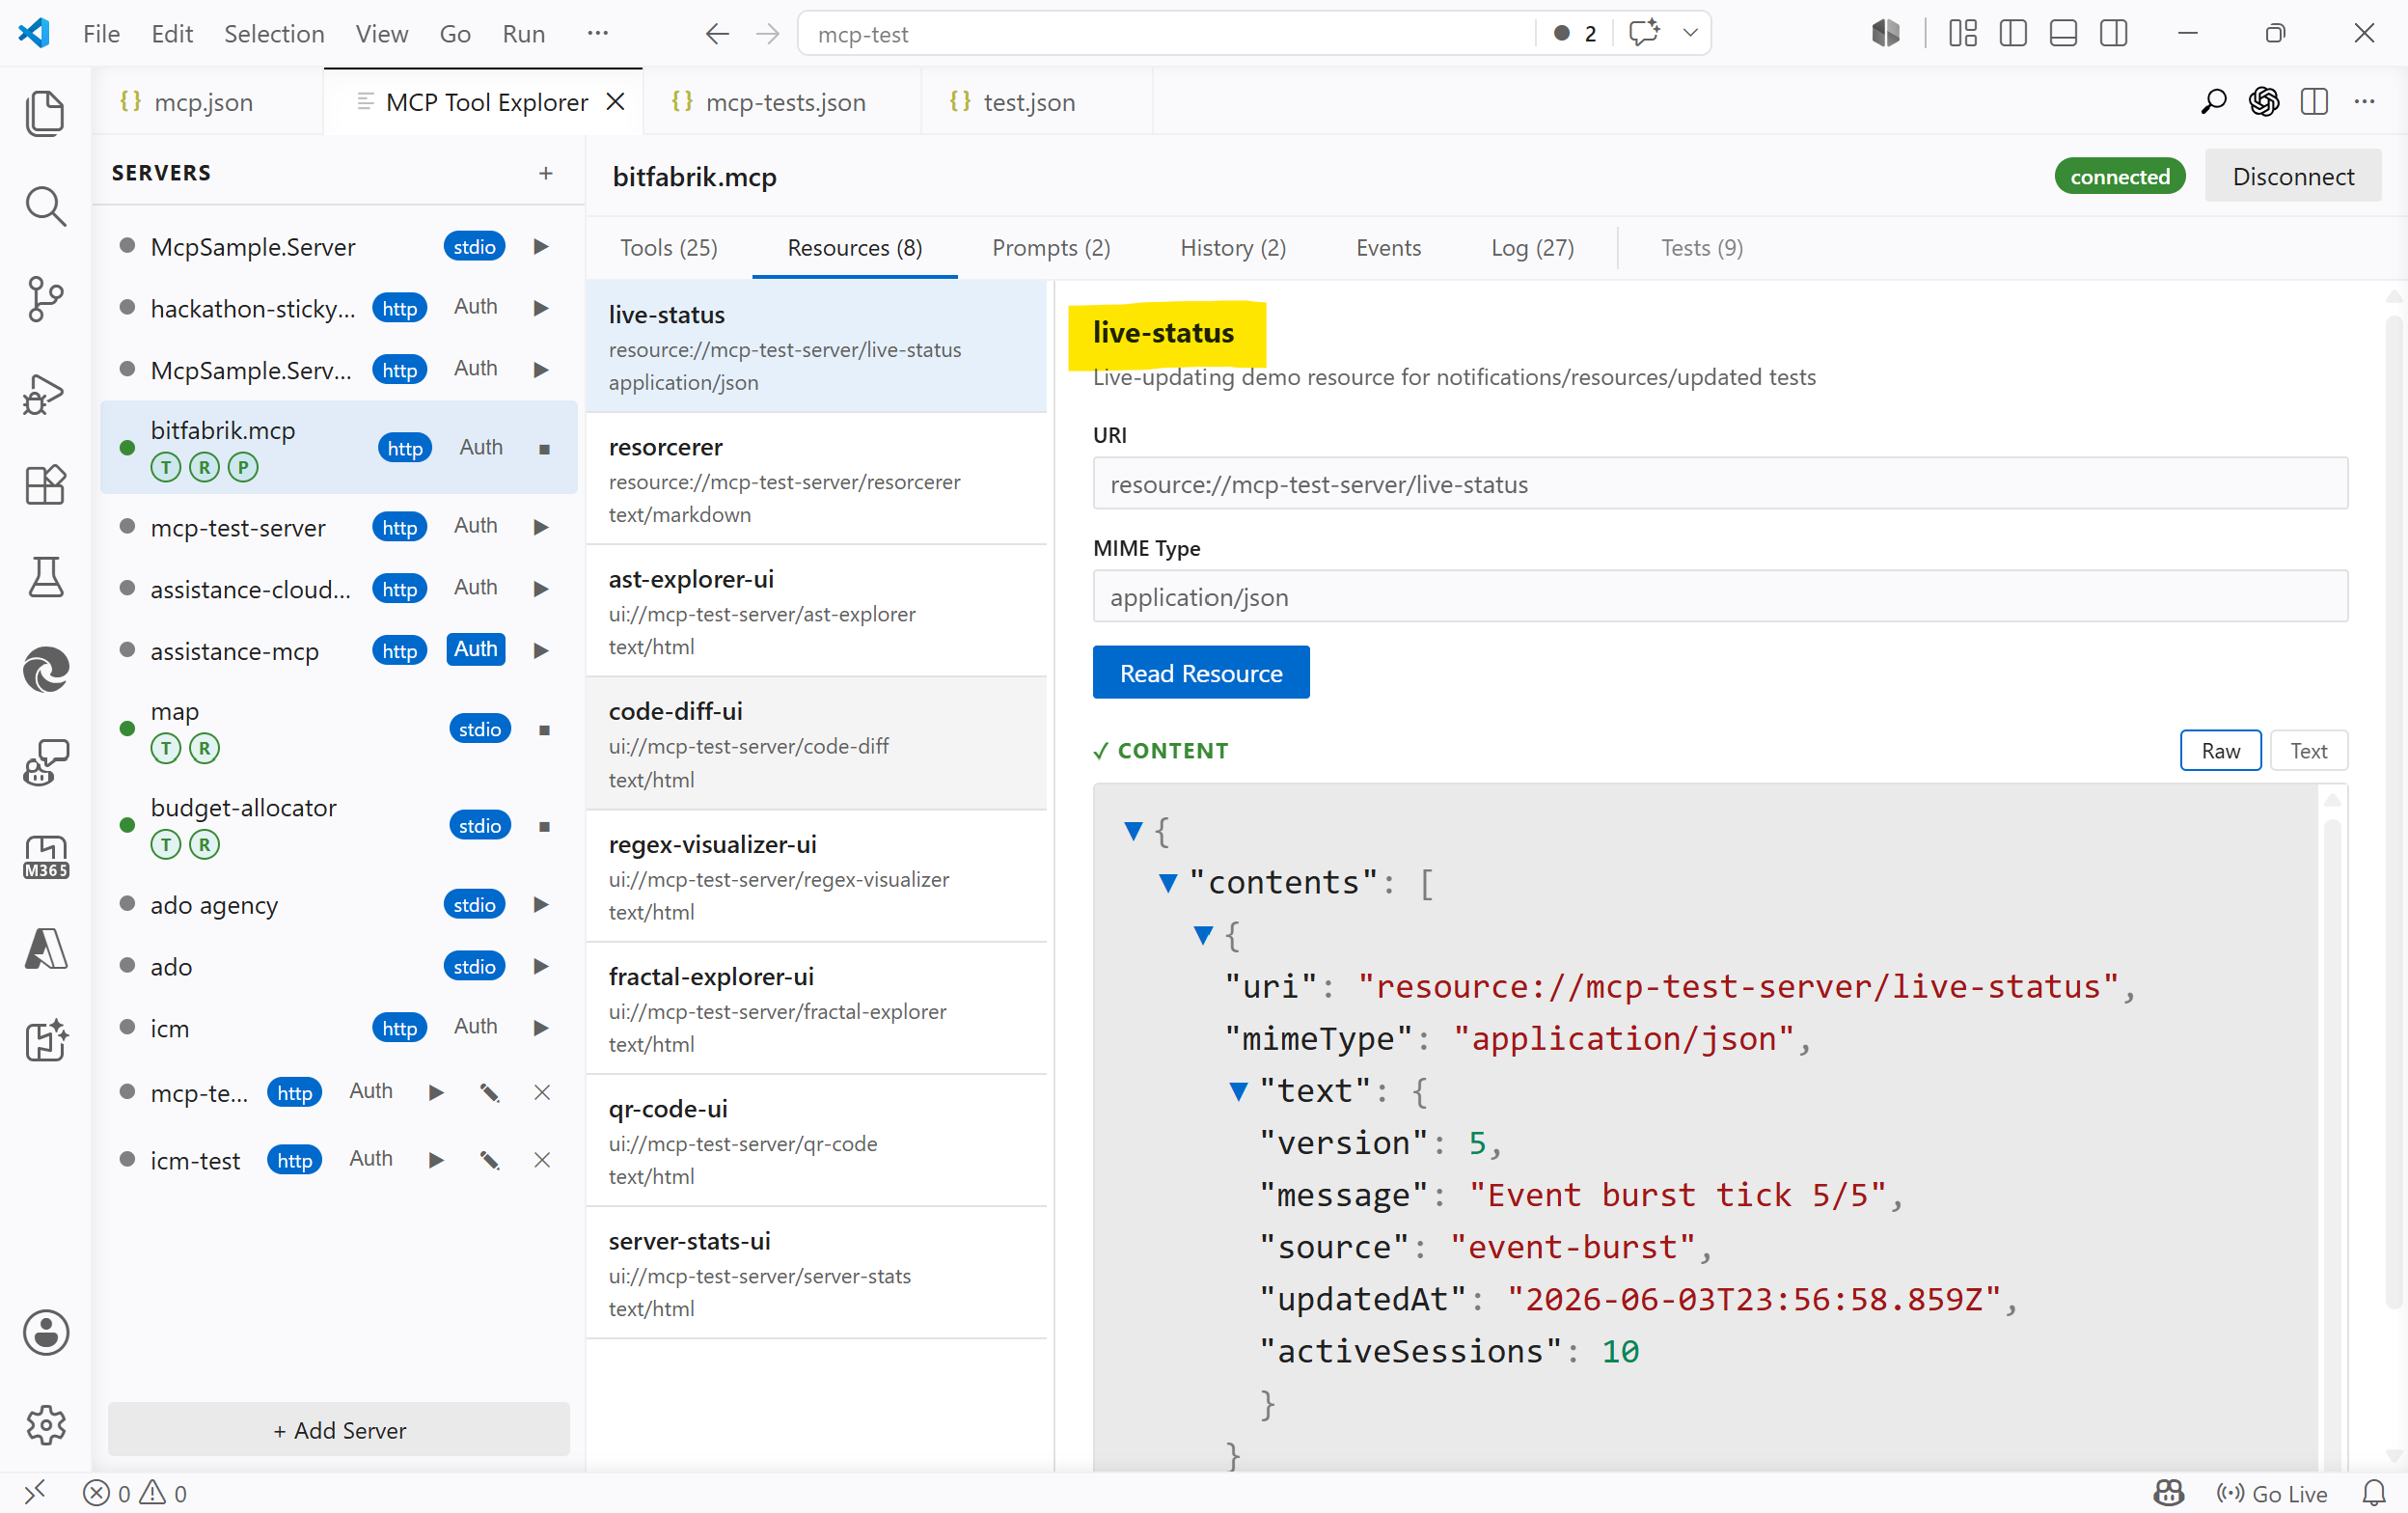
Task: Open the chat dropdown chevron in title bar
Action: [x=1690, y=33]
